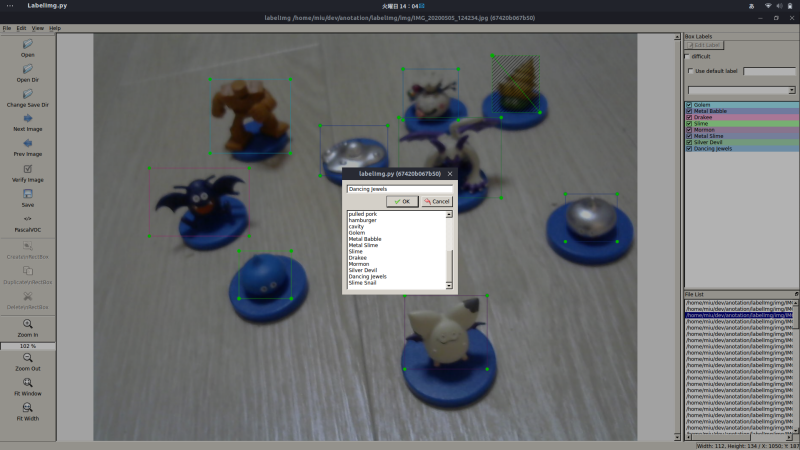Open the clock in the top bar

(x=403, y=6)
